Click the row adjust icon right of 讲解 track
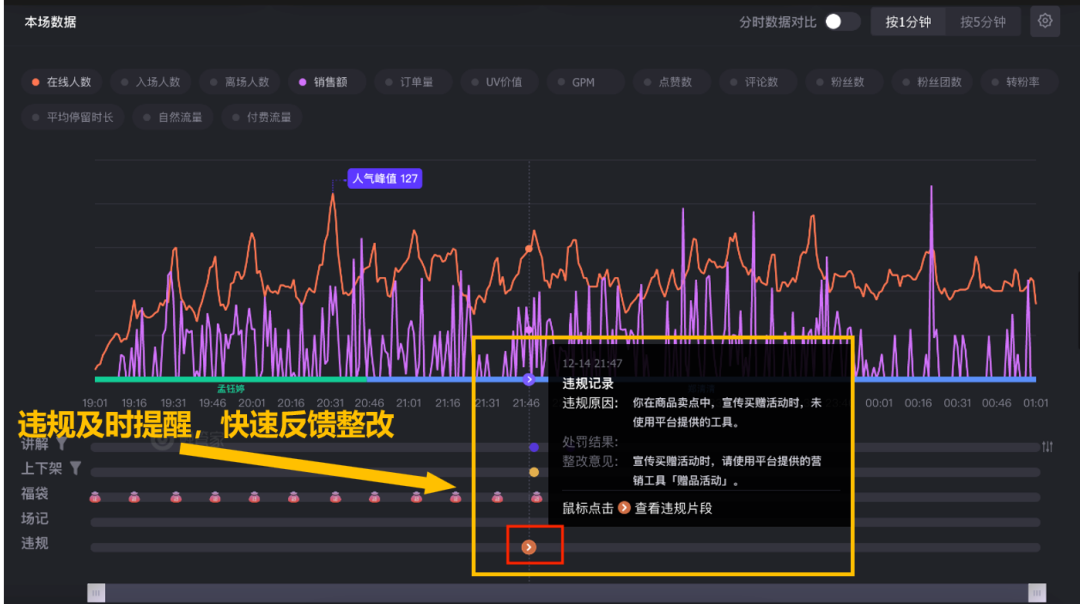Image resolution: width=1080 pixels, height=604 pixels. point(1047,446)
